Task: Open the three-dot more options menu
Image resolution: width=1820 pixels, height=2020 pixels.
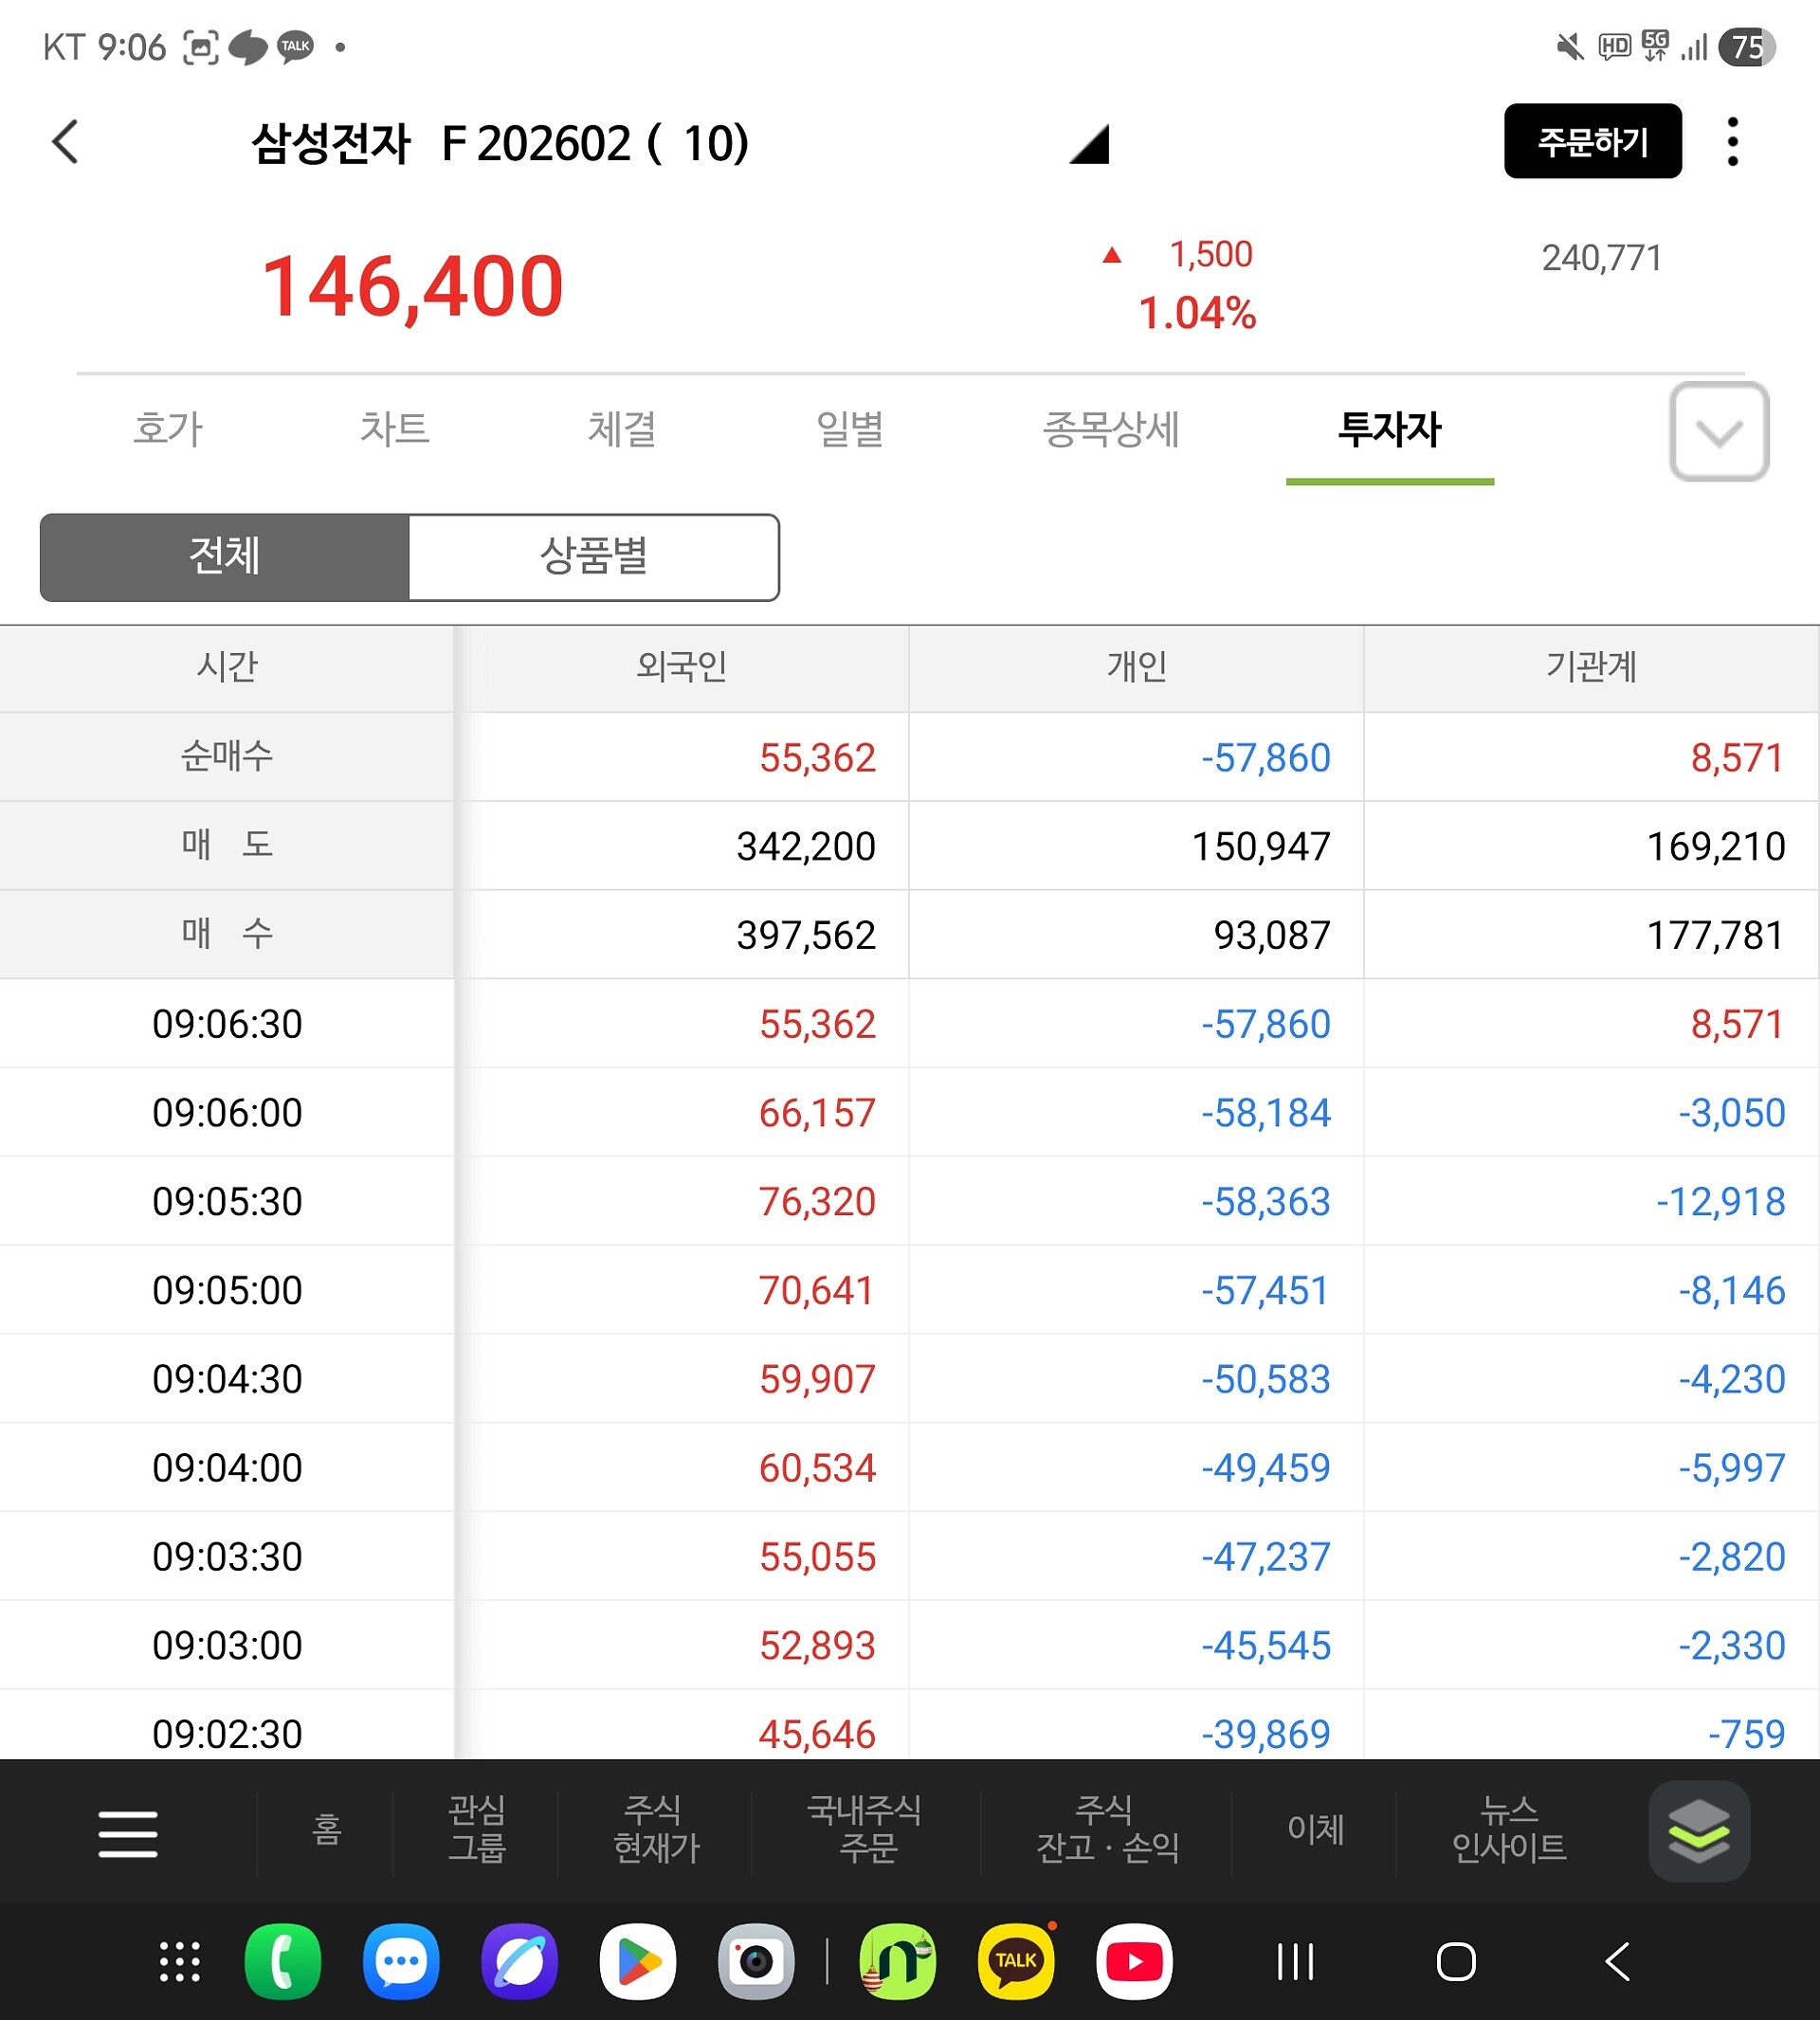Action: click(x=1732, y=142)
